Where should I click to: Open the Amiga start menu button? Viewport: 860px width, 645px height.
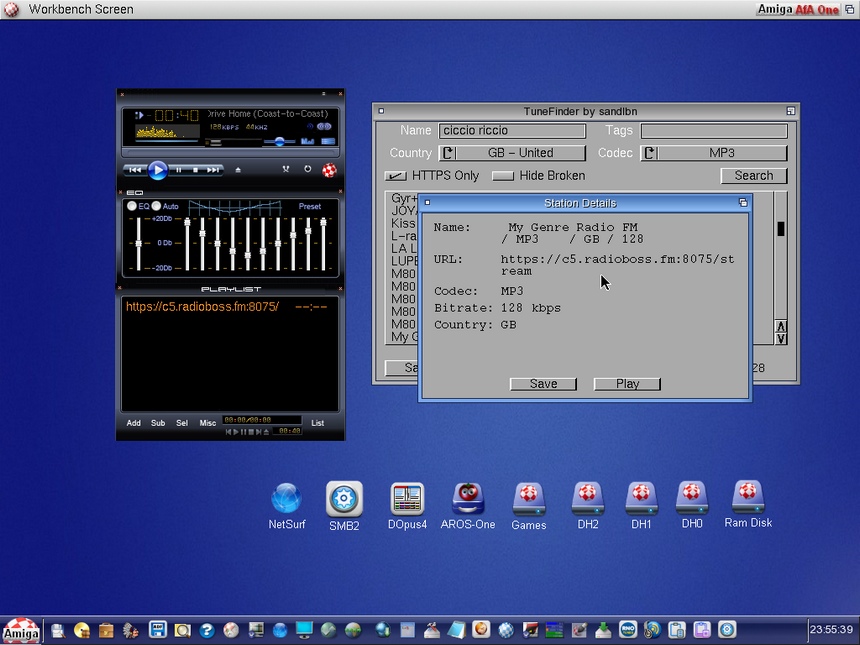click(x=21, y=631)
